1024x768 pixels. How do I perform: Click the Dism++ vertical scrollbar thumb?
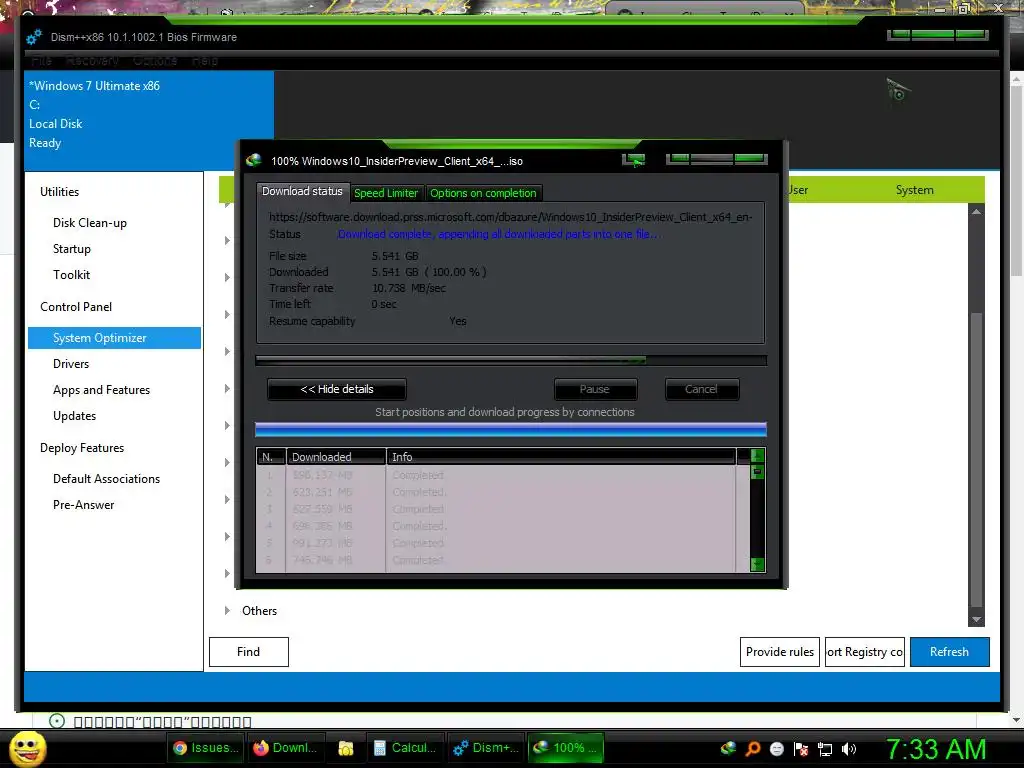point(976,460)
